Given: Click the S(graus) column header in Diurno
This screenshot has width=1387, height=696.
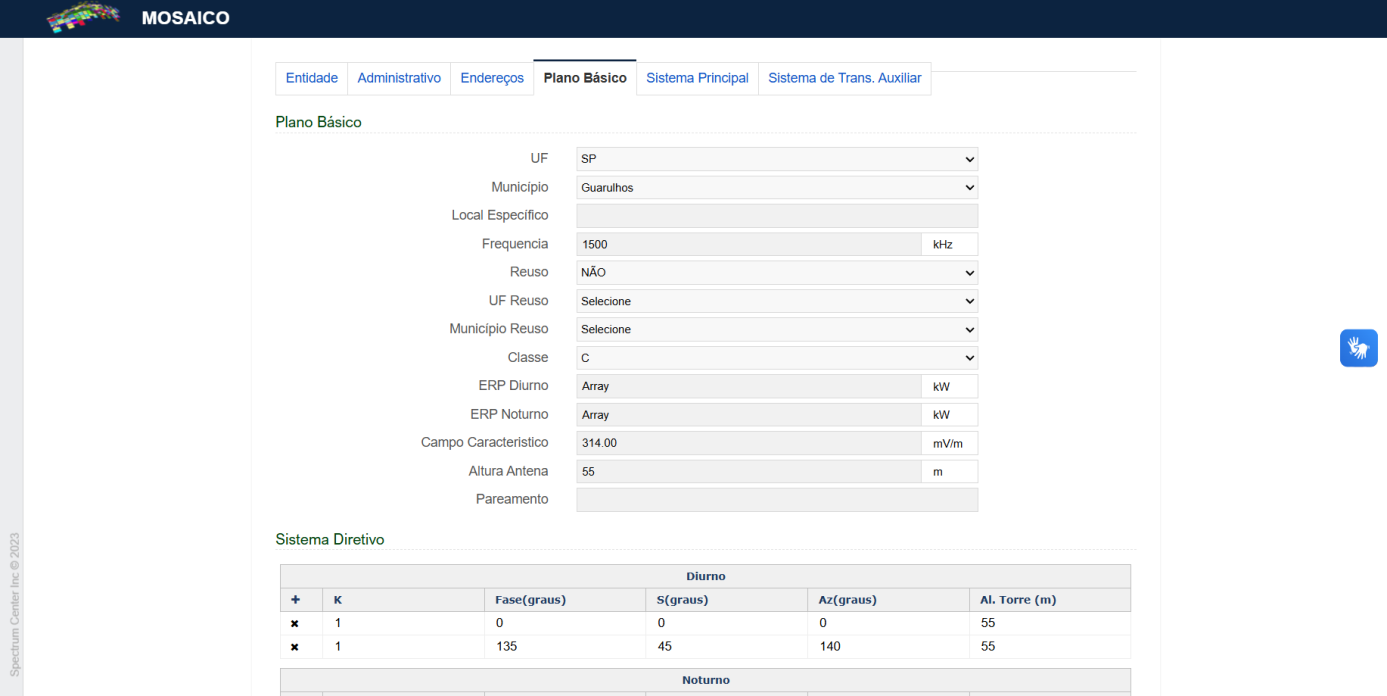Looking at the screenshot, I should (726, 600).
